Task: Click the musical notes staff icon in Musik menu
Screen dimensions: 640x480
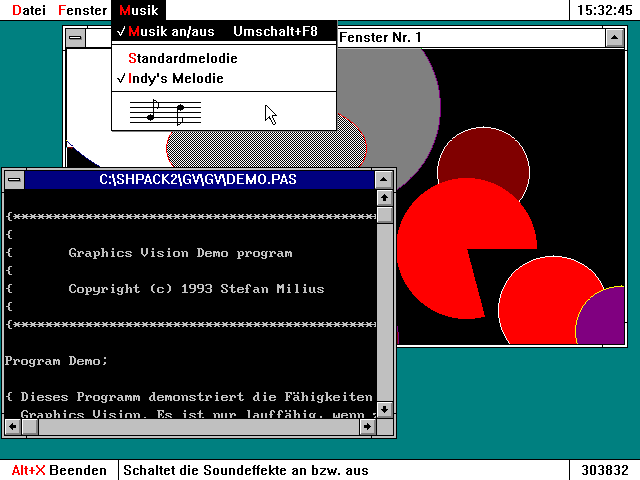Action: coord(166,112)
